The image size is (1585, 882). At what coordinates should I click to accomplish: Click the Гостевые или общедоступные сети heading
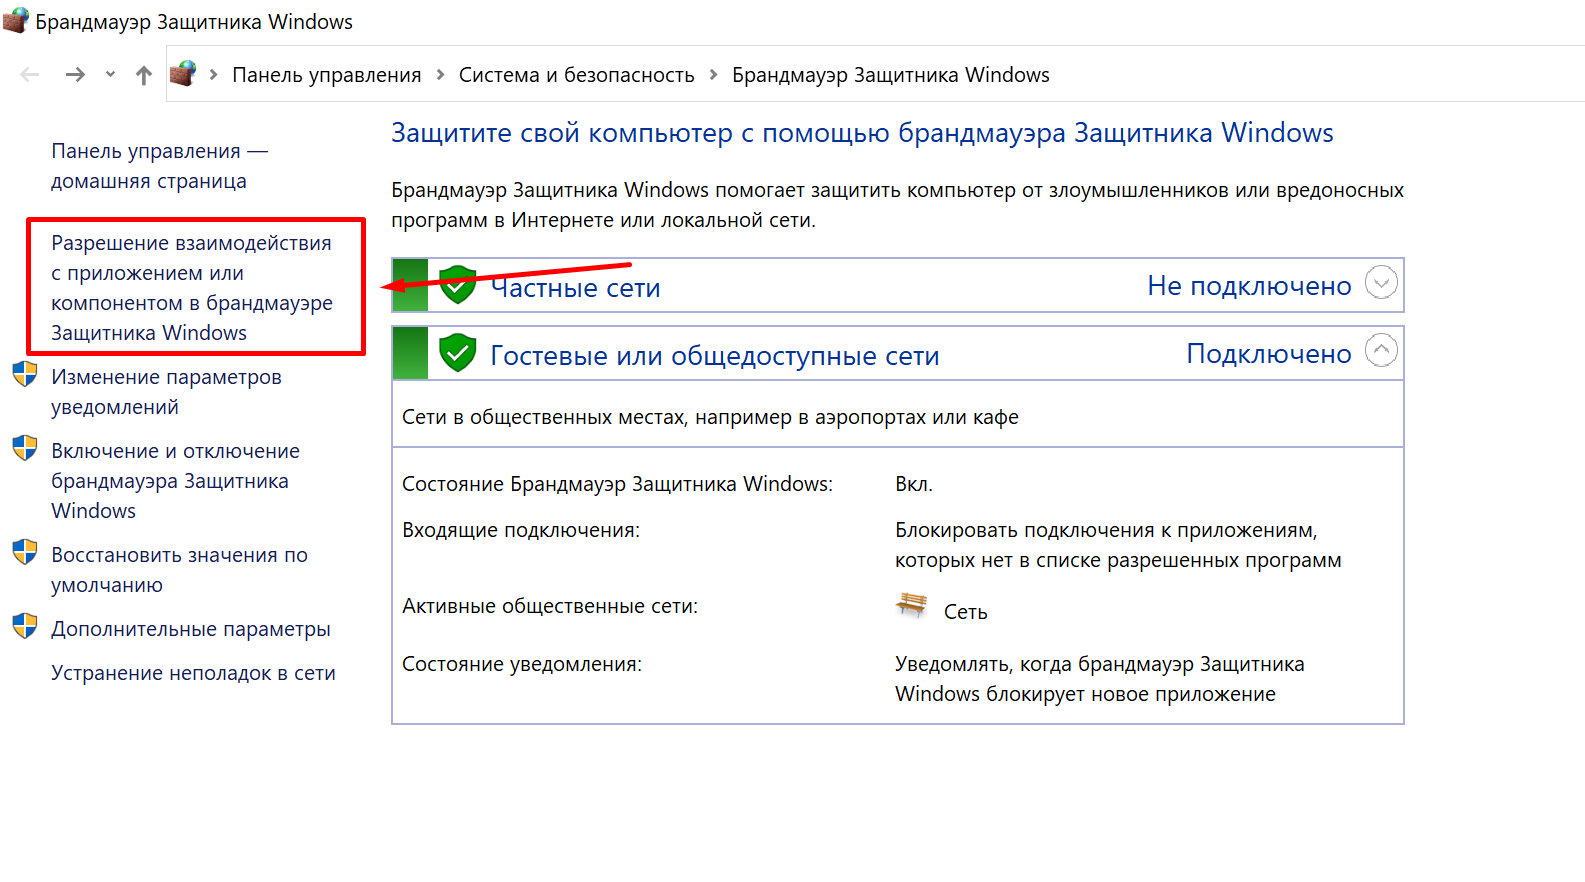[714, 356]
